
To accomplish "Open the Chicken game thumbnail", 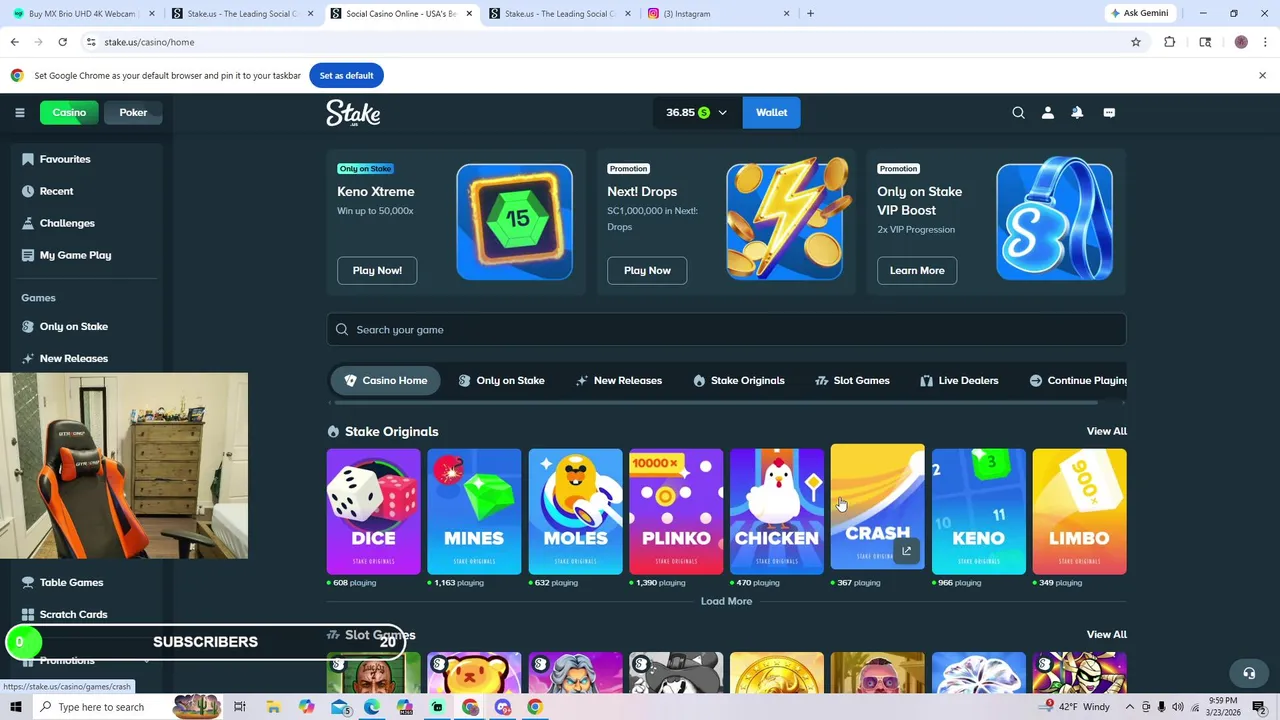I will (777, 511).
